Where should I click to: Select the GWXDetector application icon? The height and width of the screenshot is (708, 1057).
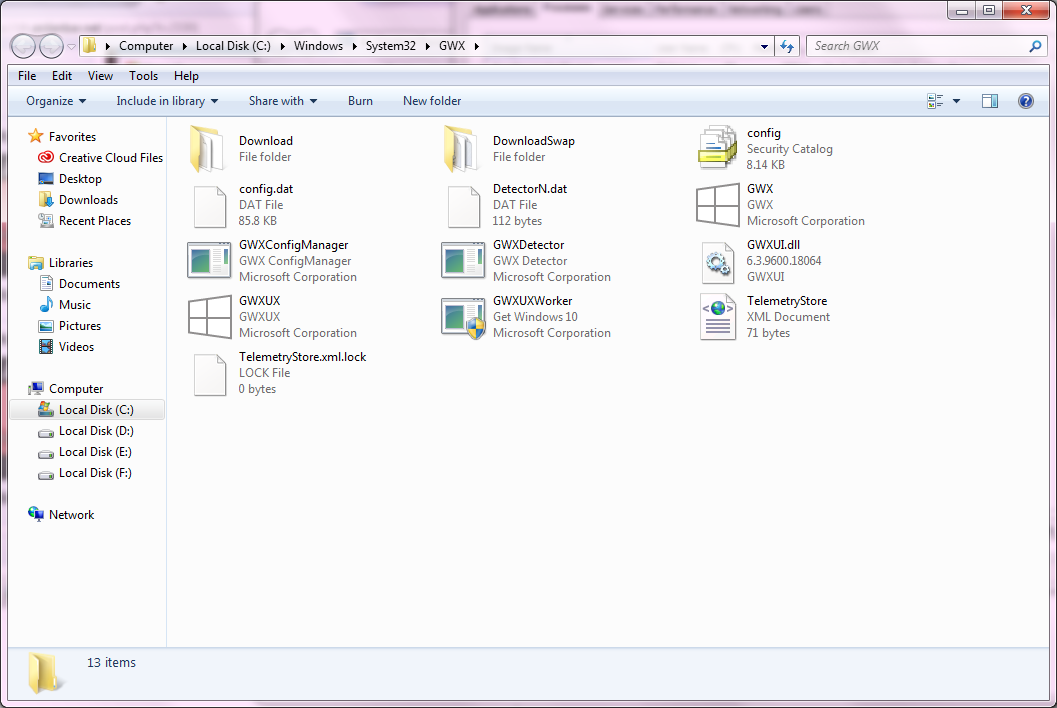point(463,260)
